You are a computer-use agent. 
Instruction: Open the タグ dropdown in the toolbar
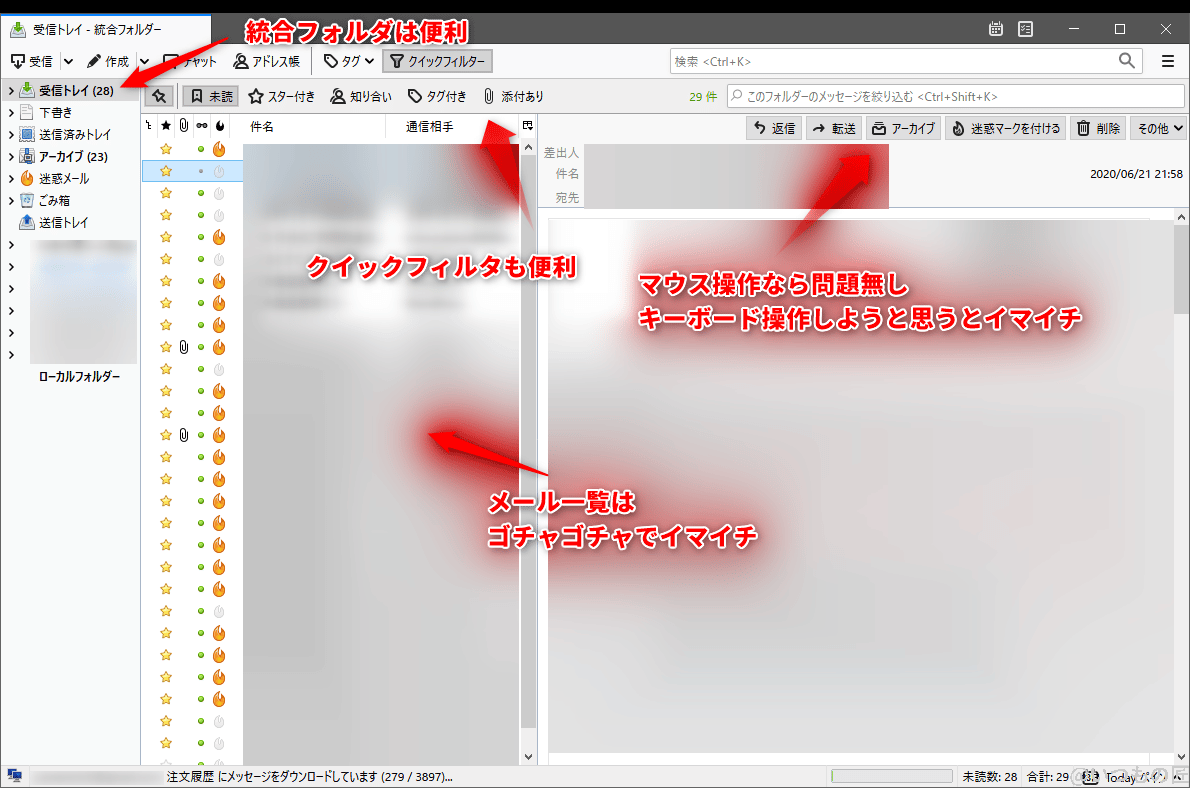point(347,61)
